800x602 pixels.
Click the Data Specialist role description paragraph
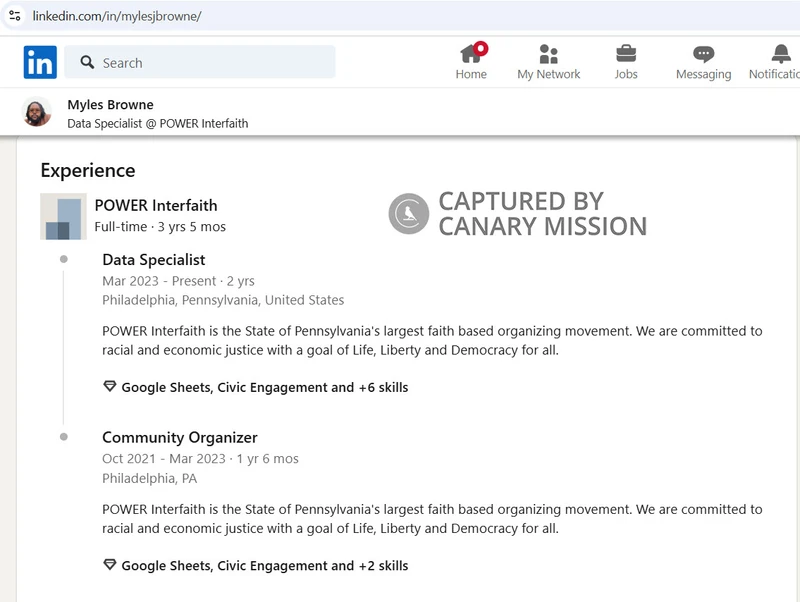click(432, 340)
